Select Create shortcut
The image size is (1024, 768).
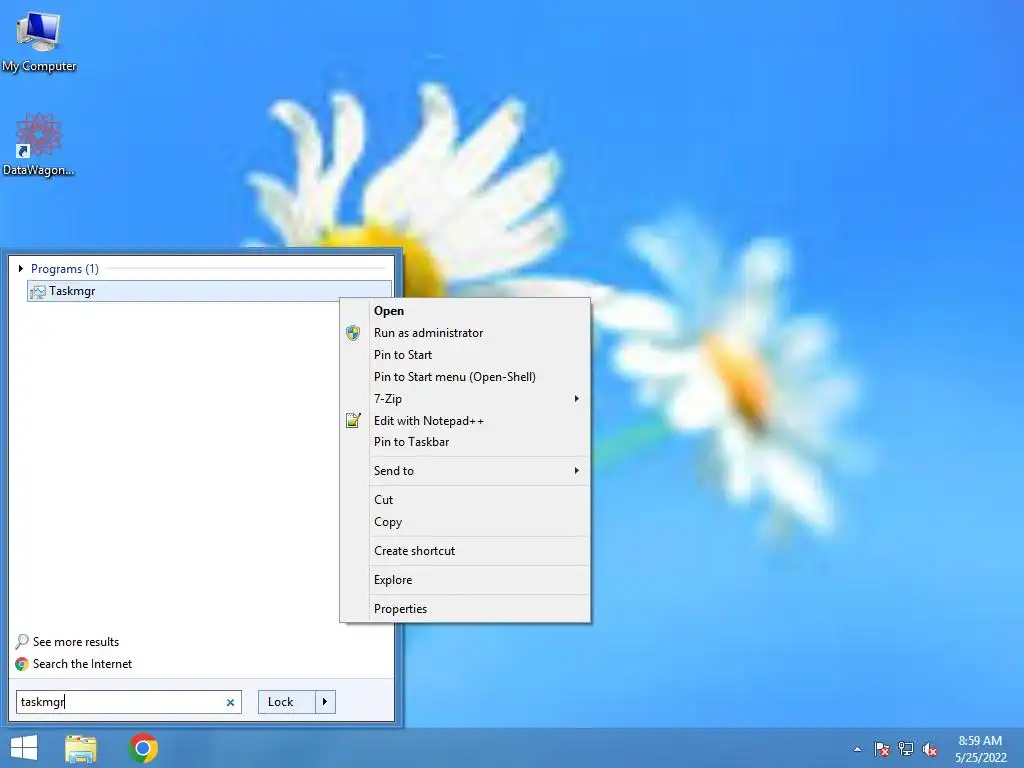point(465,551)
